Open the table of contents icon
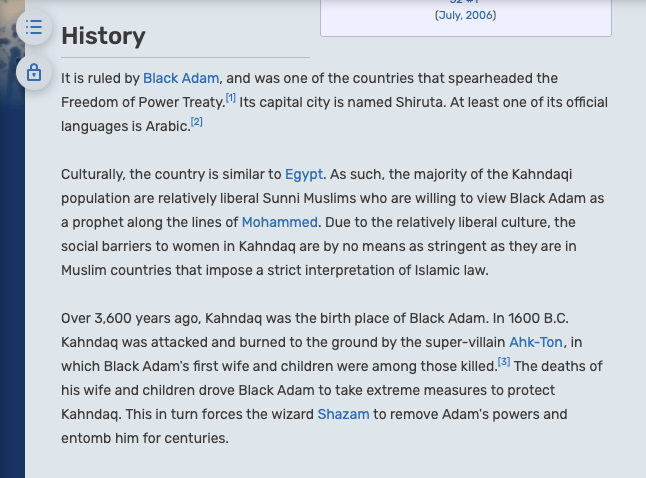 pyautogui.click(x=34, y=27)
